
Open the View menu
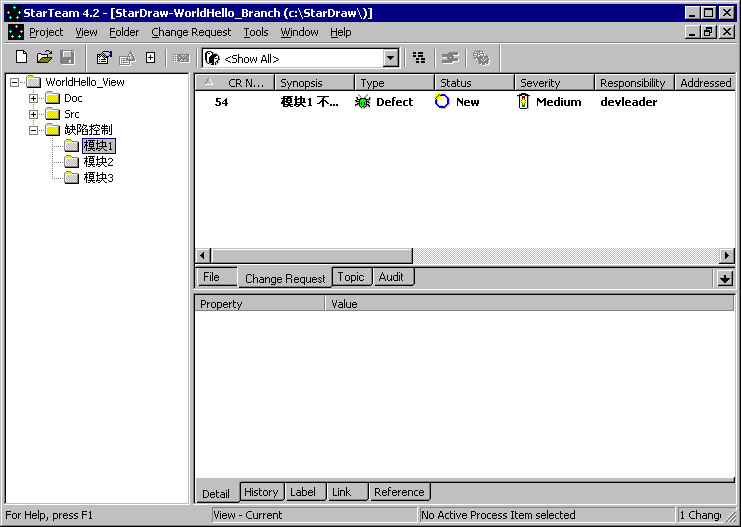[x=86, y=32]
